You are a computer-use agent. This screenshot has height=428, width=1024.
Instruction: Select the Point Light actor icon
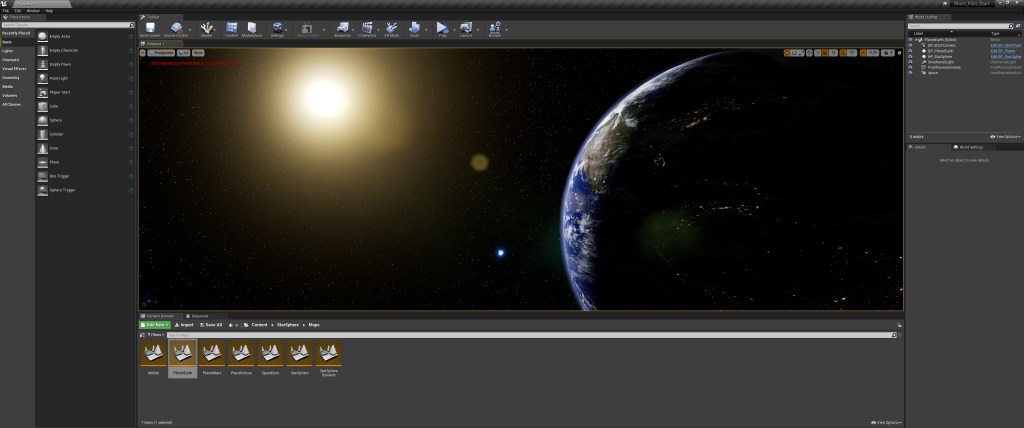point(42,78)
